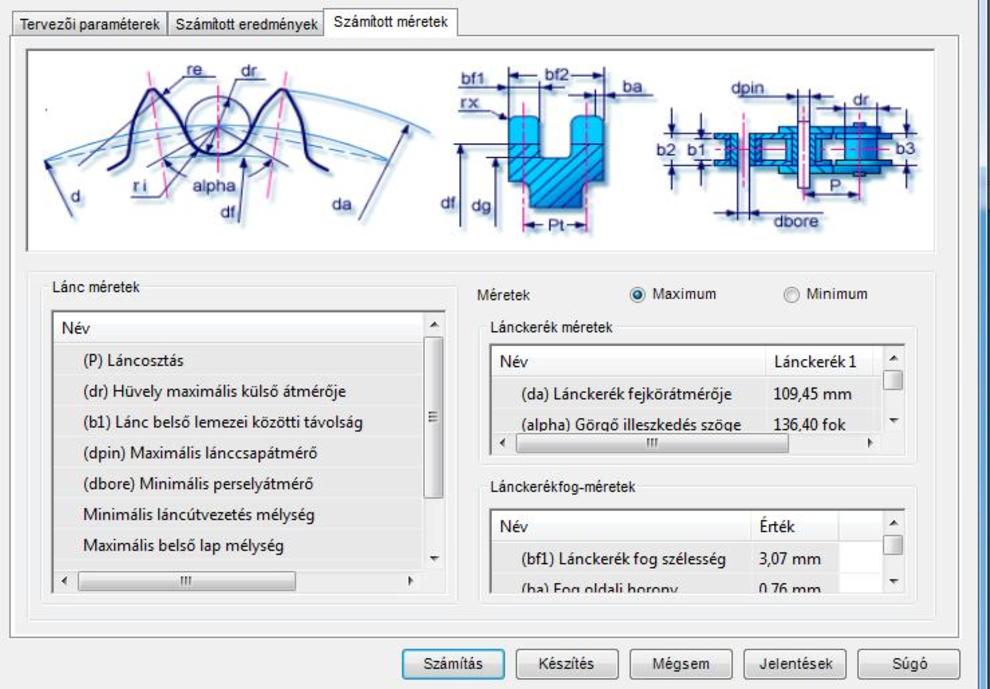The width and height of the screenshot is (990, 689).
Task: Open the Számított eredmények tab
Action: tap(246, 24)
